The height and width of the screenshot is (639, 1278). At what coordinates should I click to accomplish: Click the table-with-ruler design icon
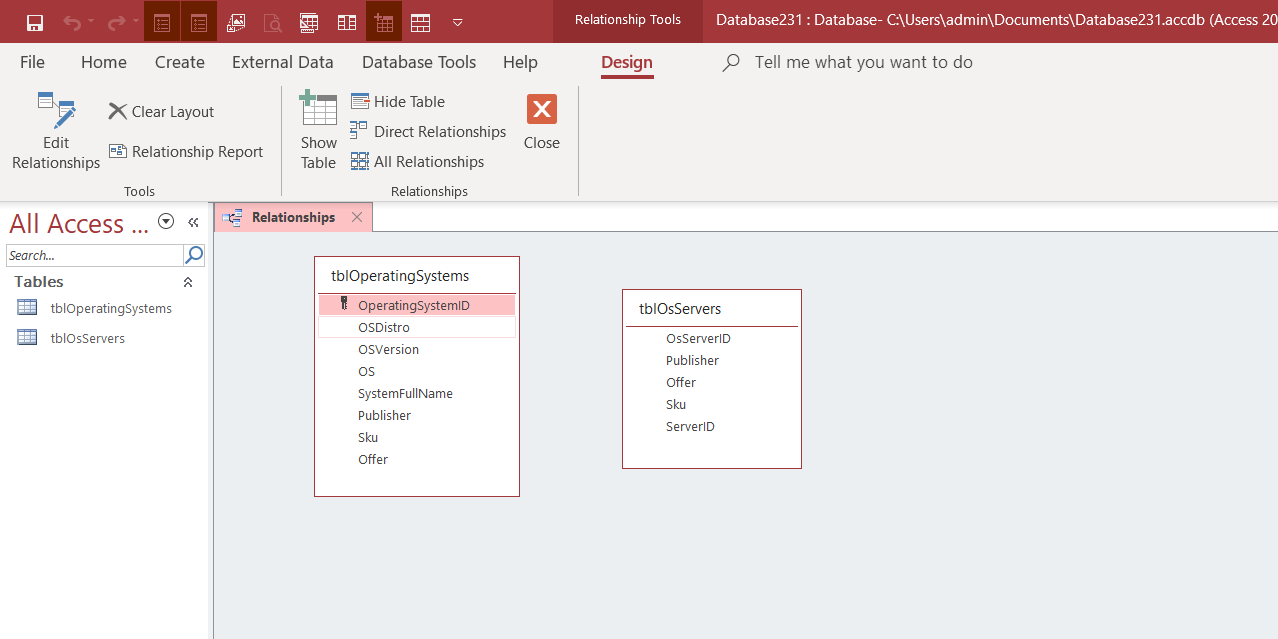coord(309,22)
